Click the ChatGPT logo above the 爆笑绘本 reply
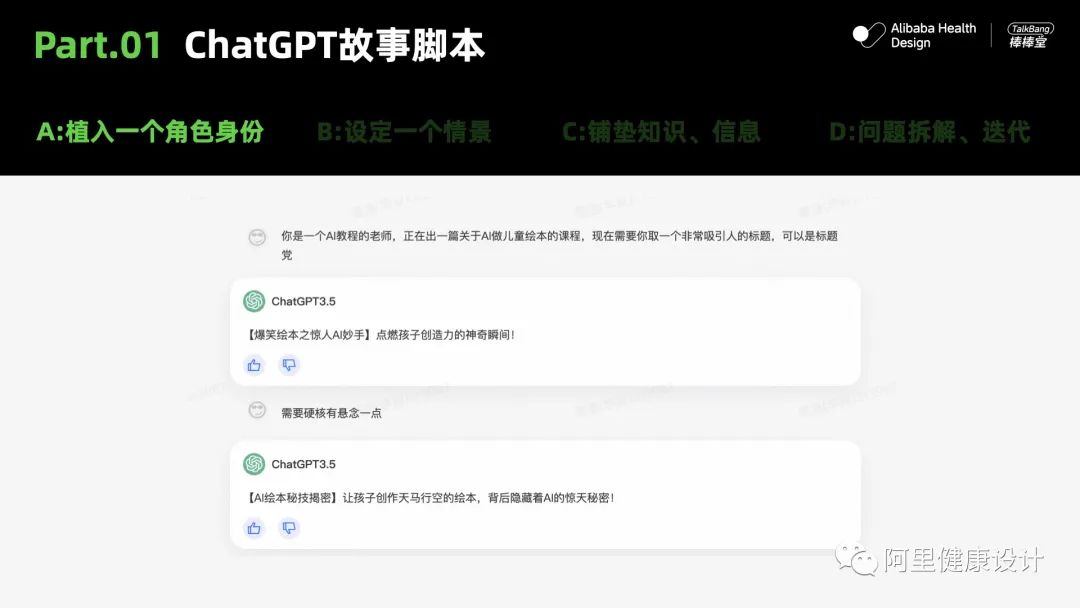The height and width of the screenshot is (608, 1080). pyautogui.click(x=254, y=301)
